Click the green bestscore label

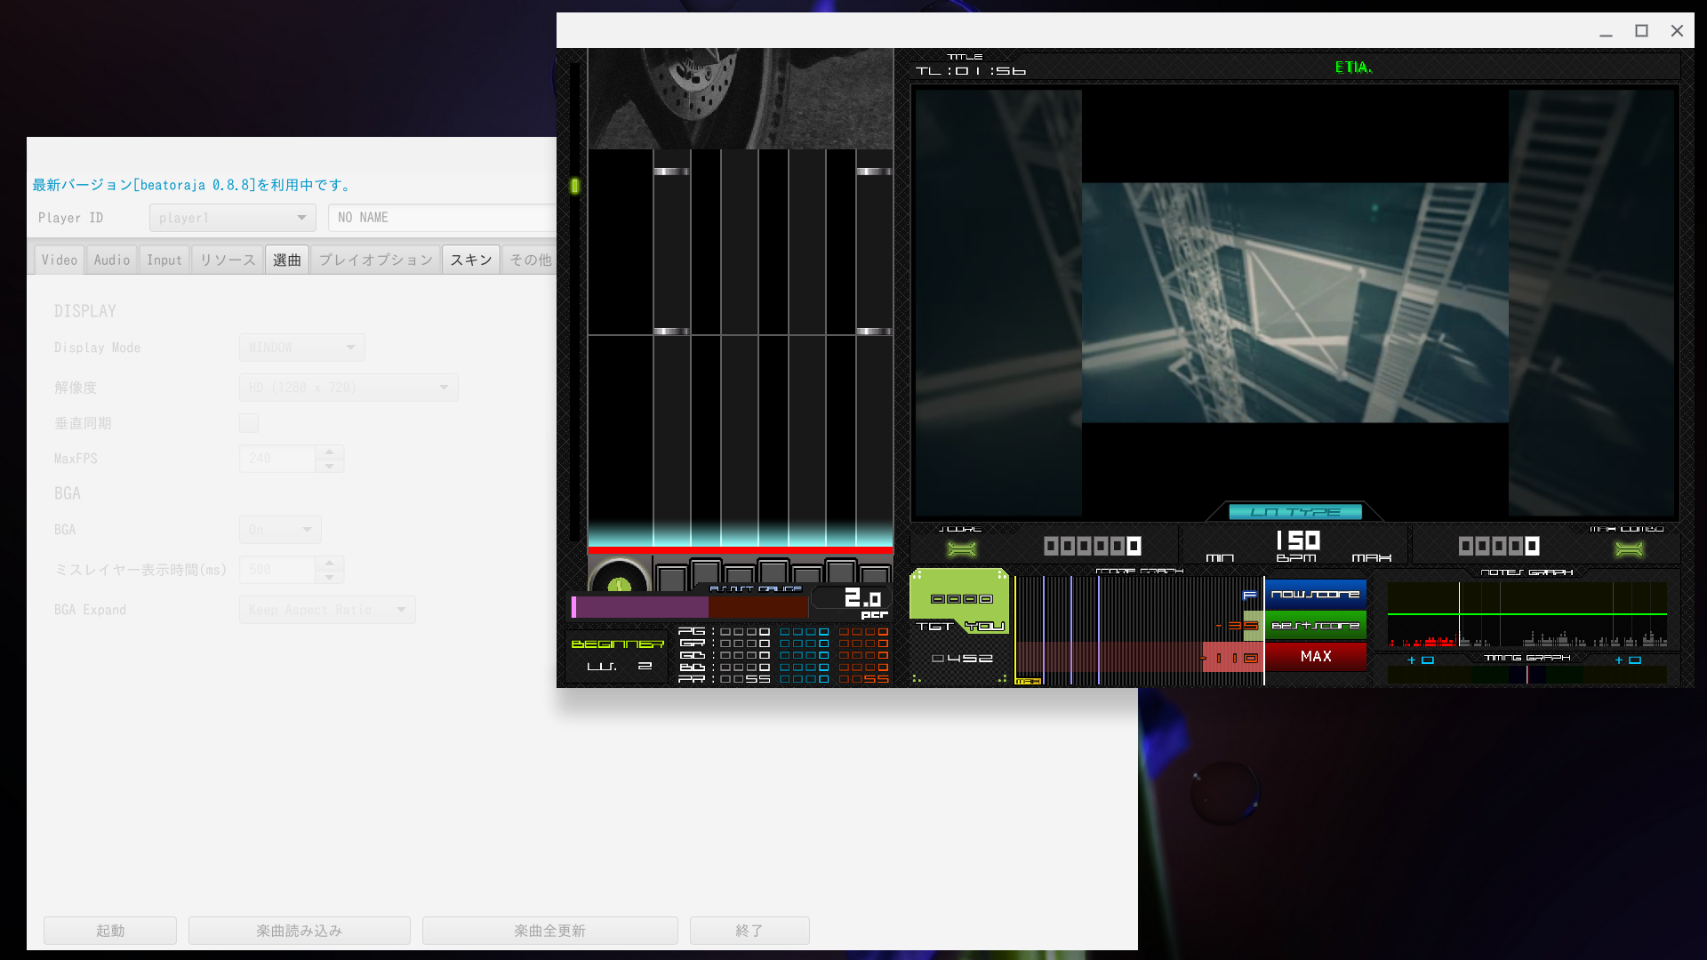tap(1314, 626)
